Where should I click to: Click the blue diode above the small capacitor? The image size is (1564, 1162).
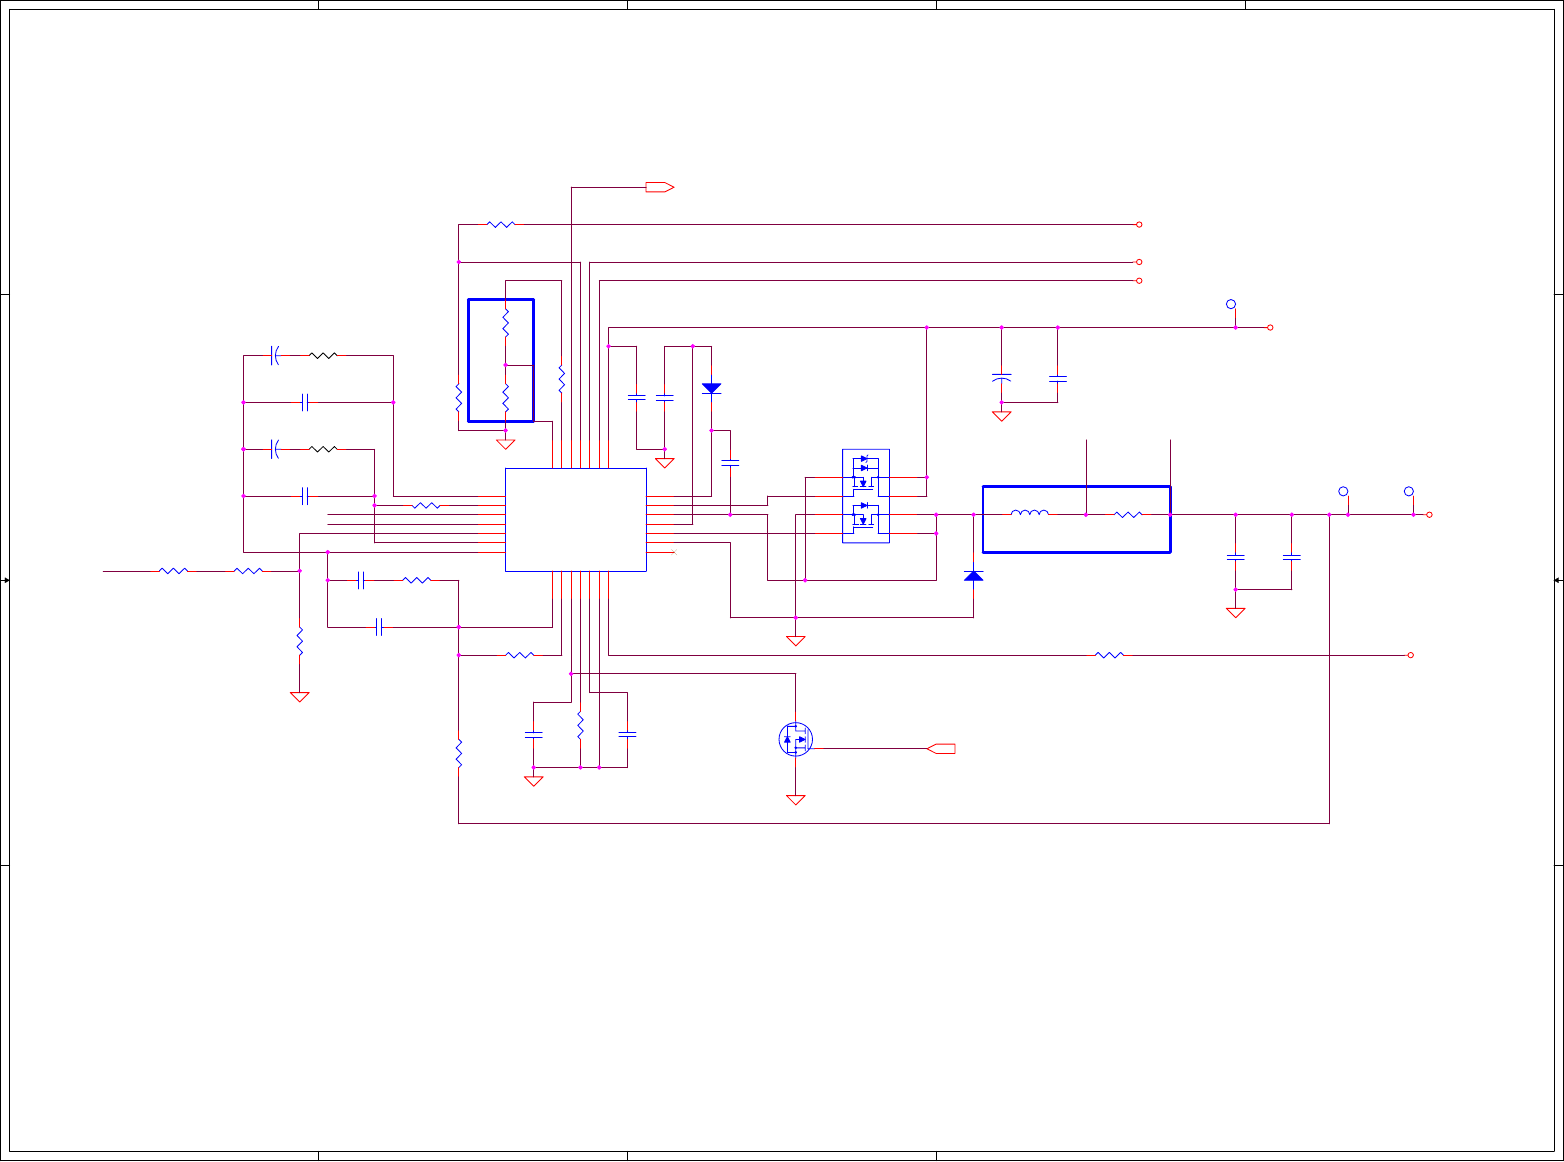click(x=712, y=388)
